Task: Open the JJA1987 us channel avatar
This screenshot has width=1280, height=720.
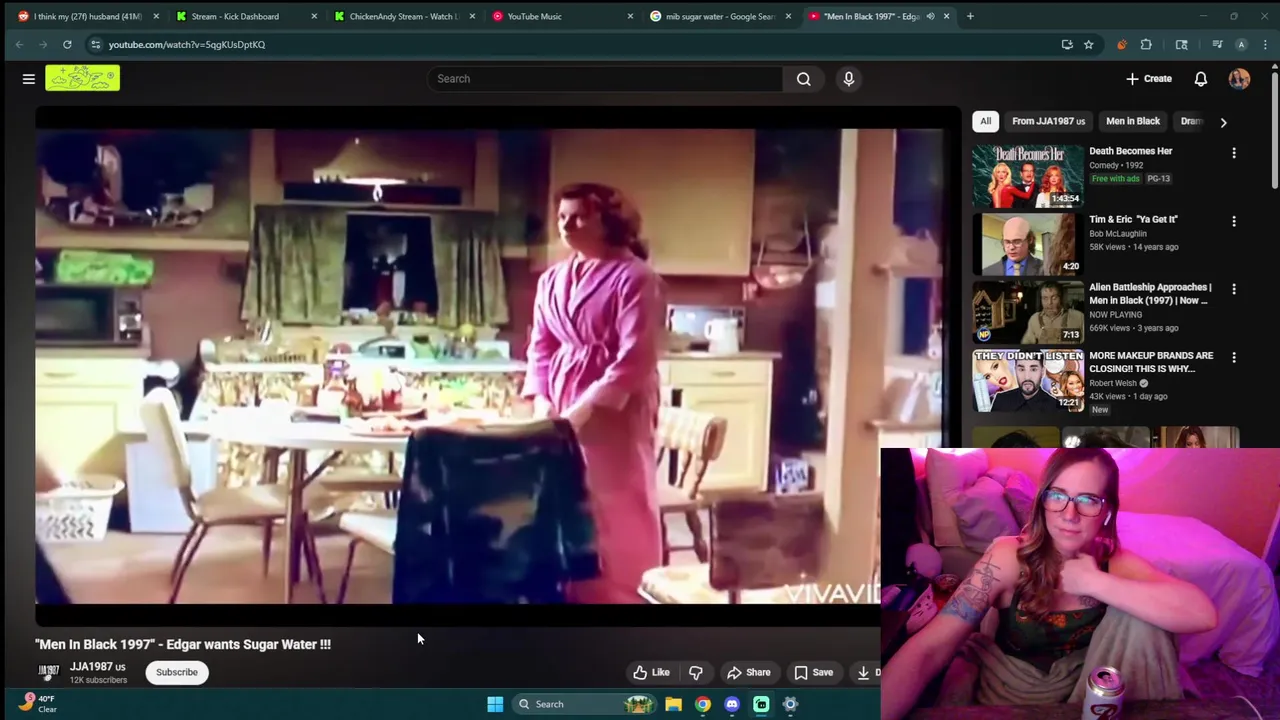Action: [48, 672]
